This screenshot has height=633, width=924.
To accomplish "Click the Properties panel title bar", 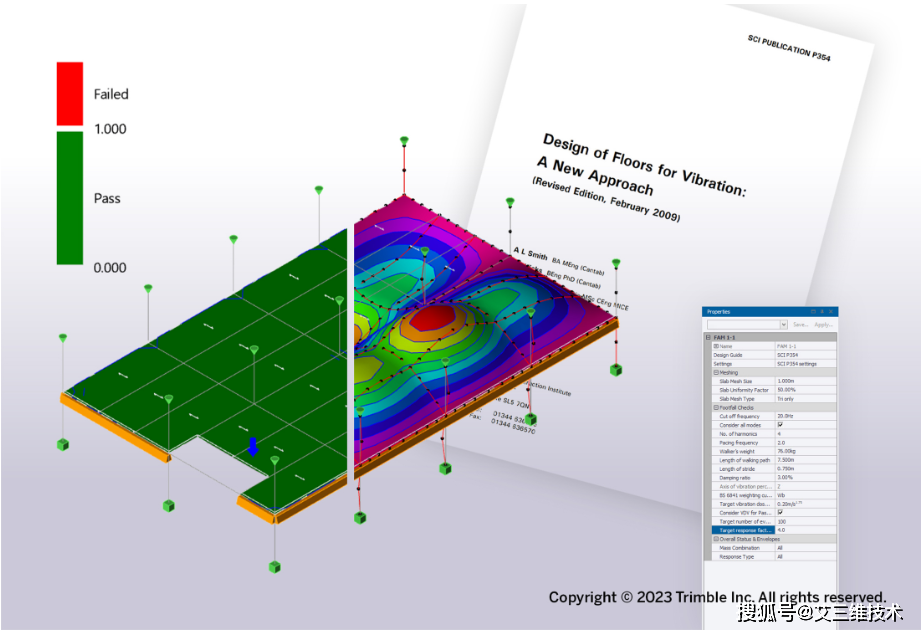I will [769, 312].
